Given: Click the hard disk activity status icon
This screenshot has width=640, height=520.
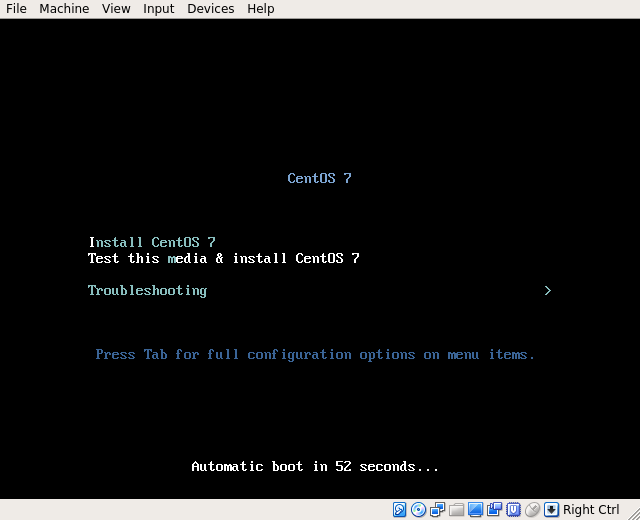Looking at the screenshot, I should [399, 509].
